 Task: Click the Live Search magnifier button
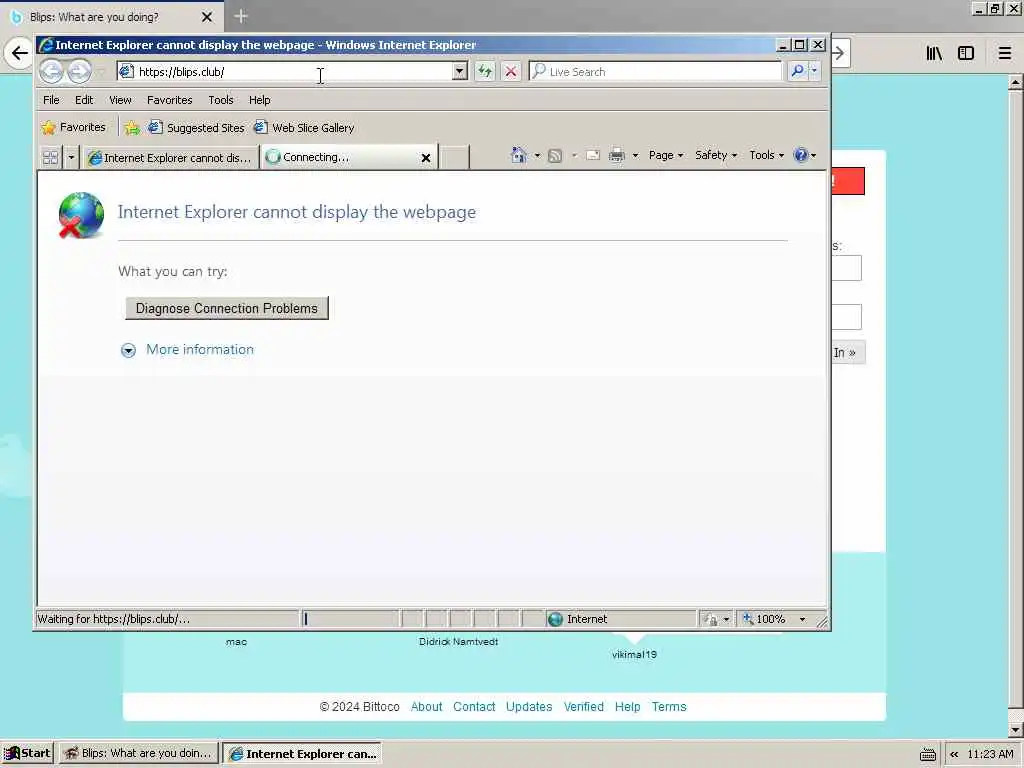[797, 71]
